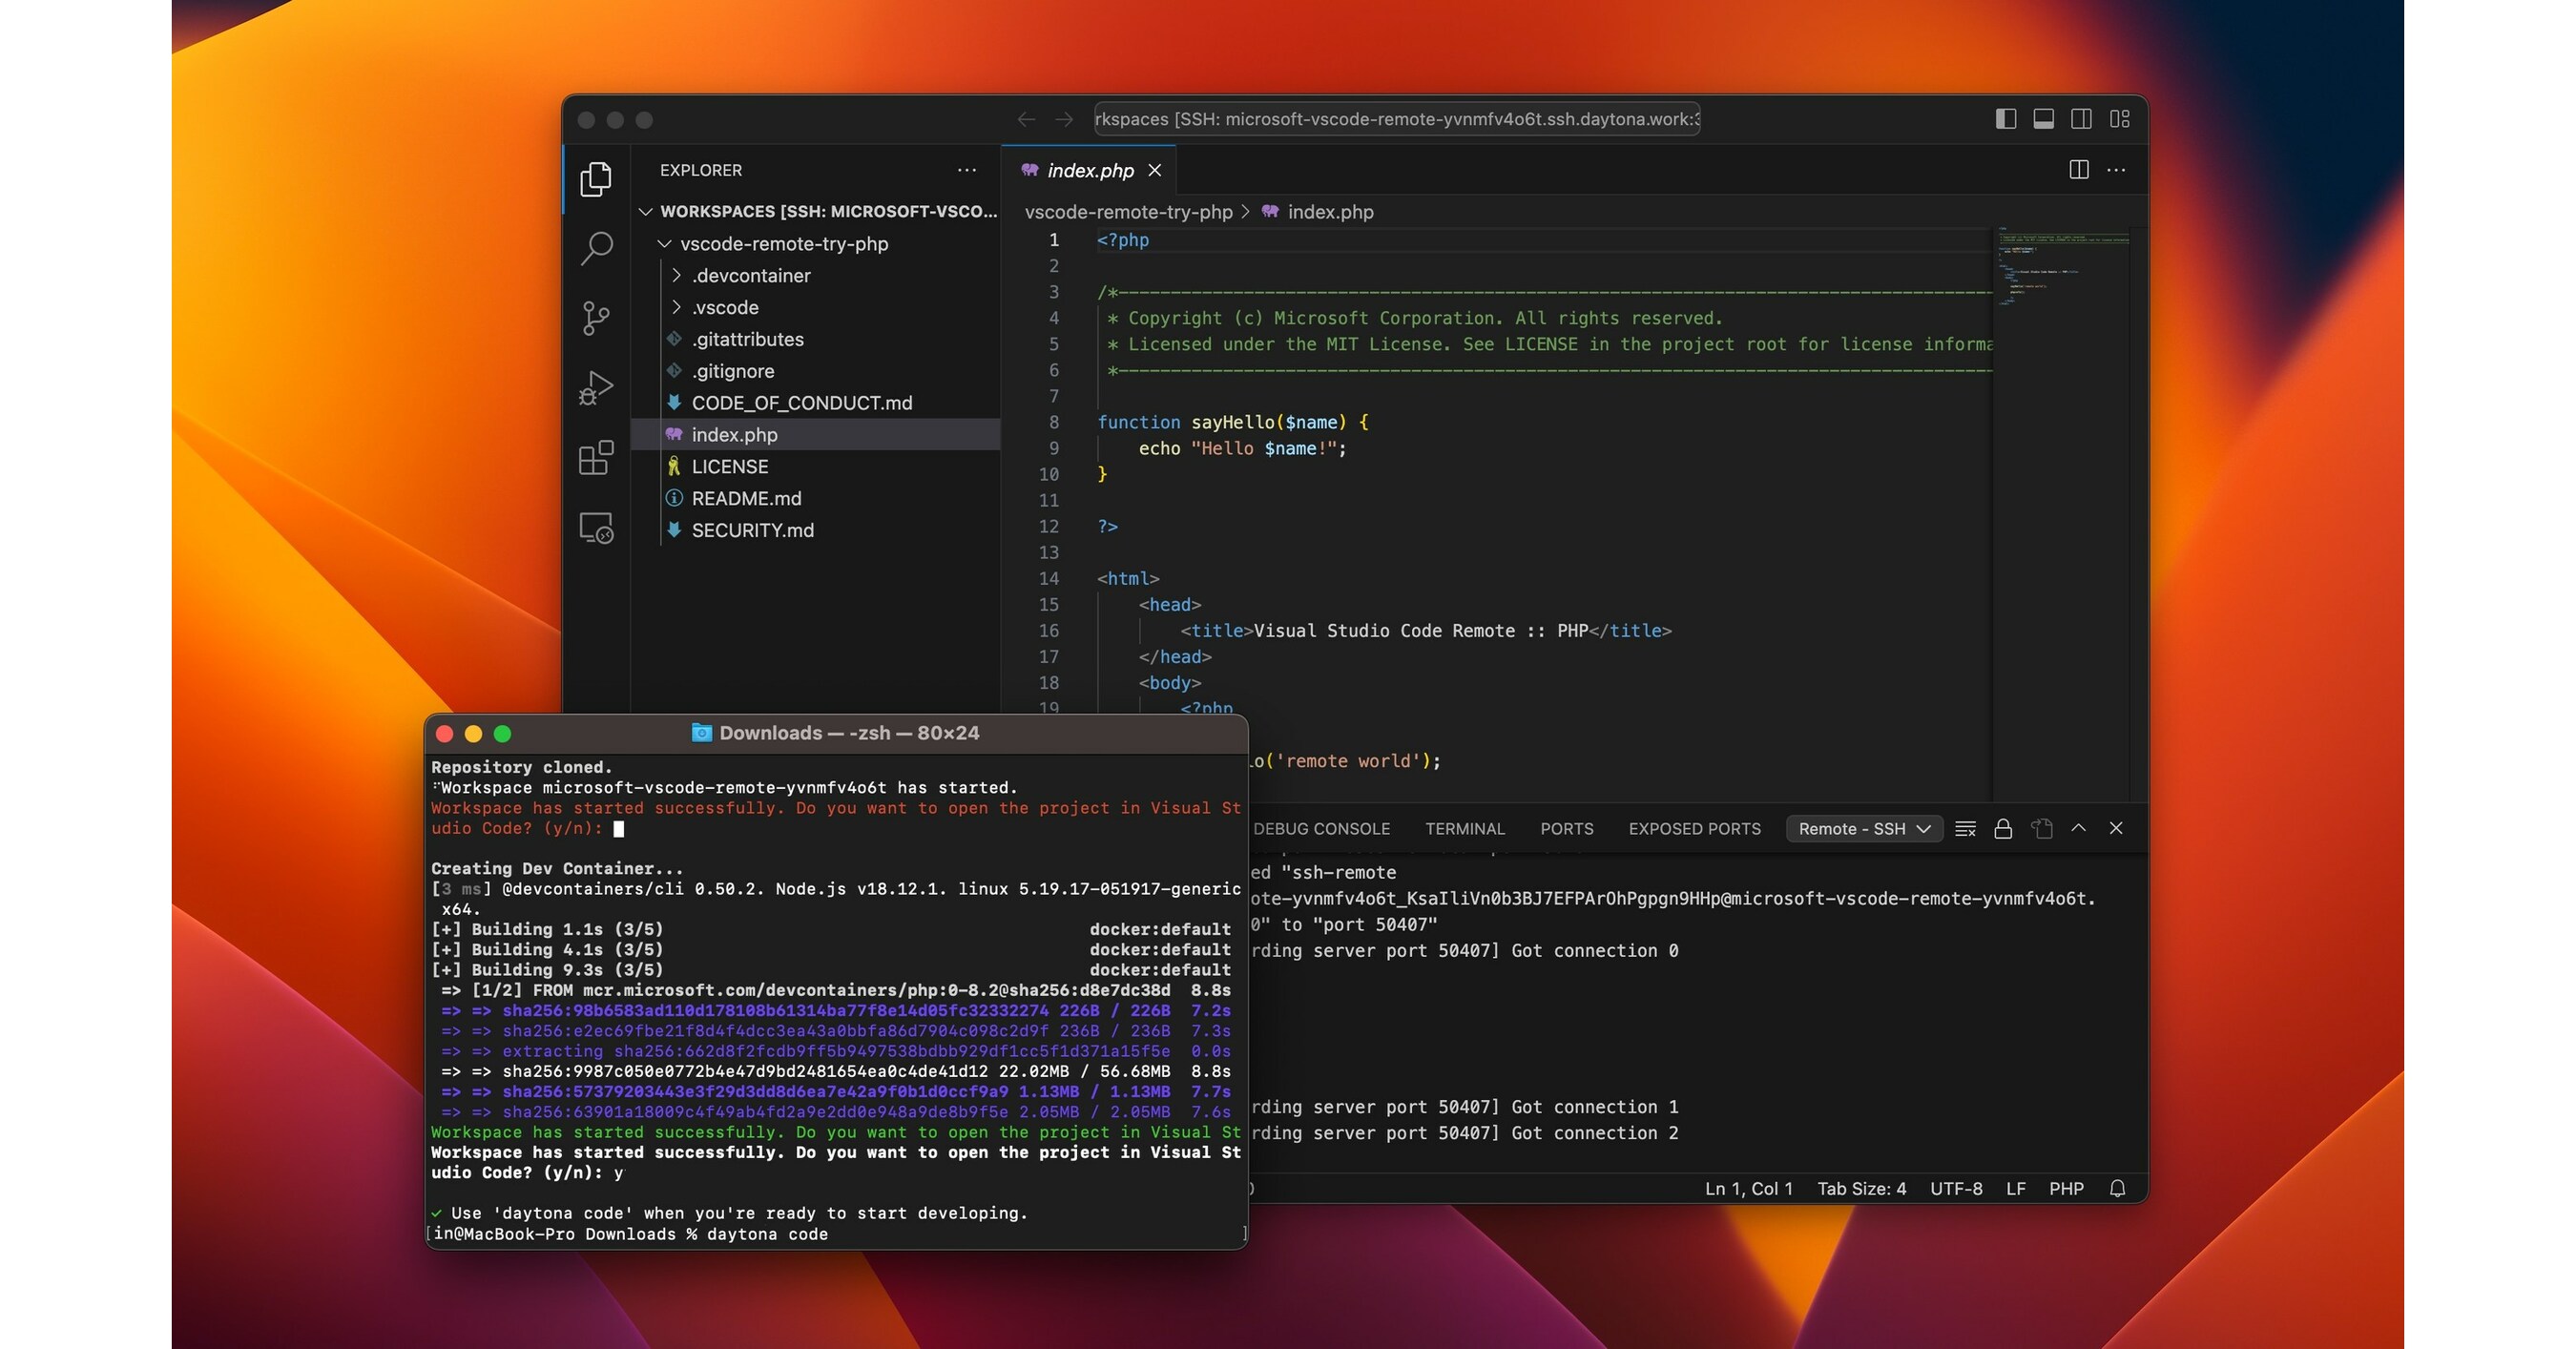Open the Remote Explorer view
This screenshot has height=1349, width=2576.
596,528
